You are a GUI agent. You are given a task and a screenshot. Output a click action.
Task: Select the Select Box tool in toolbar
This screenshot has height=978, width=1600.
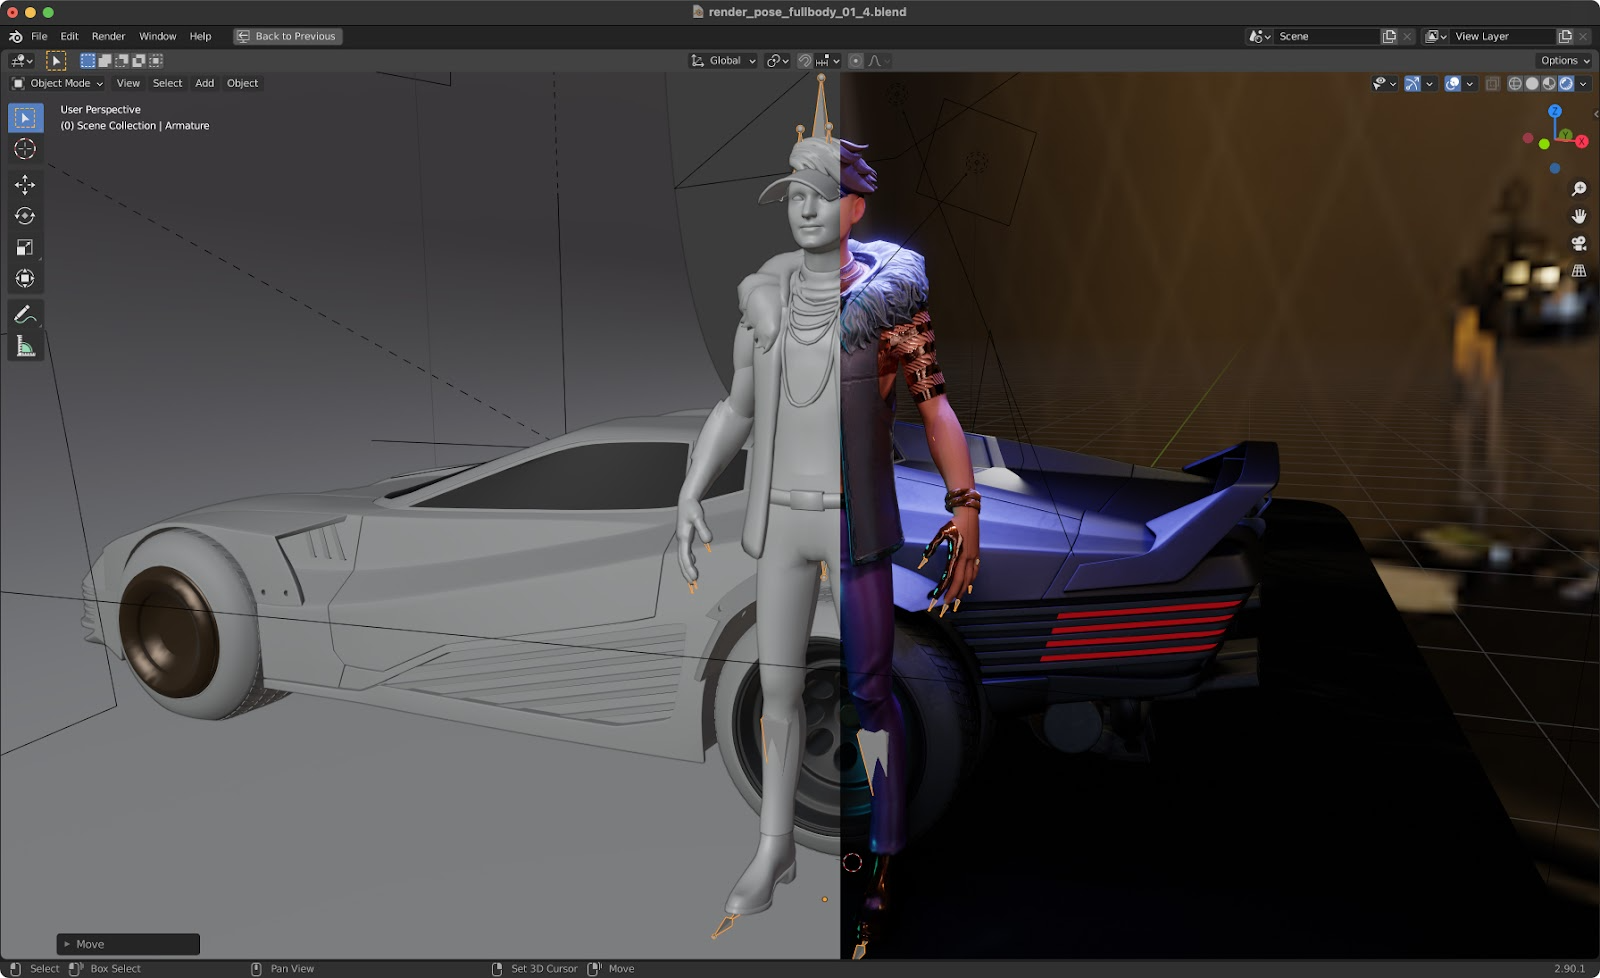25,118
